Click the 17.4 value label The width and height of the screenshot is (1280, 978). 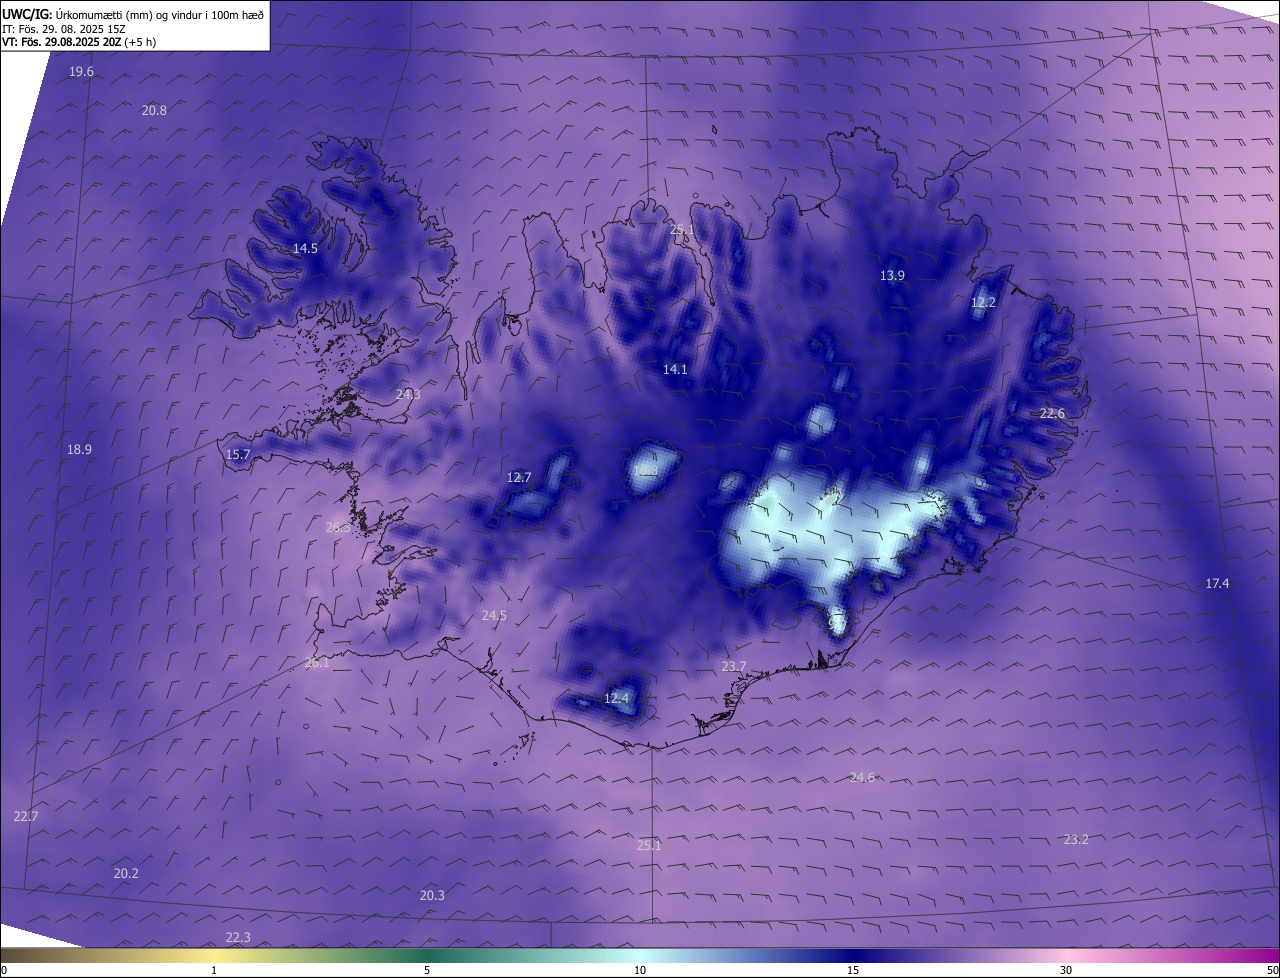(x=1217, y=584)
